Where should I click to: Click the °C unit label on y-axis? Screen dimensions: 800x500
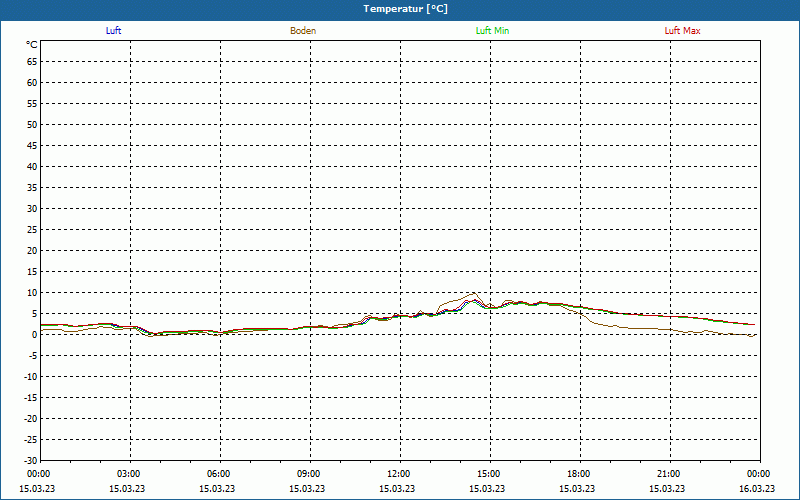32,45
